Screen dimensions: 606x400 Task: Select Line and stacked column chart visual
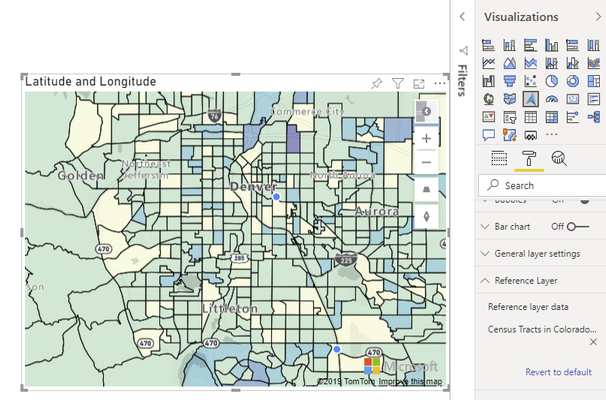pyautogui.click(x=552, y=63)
